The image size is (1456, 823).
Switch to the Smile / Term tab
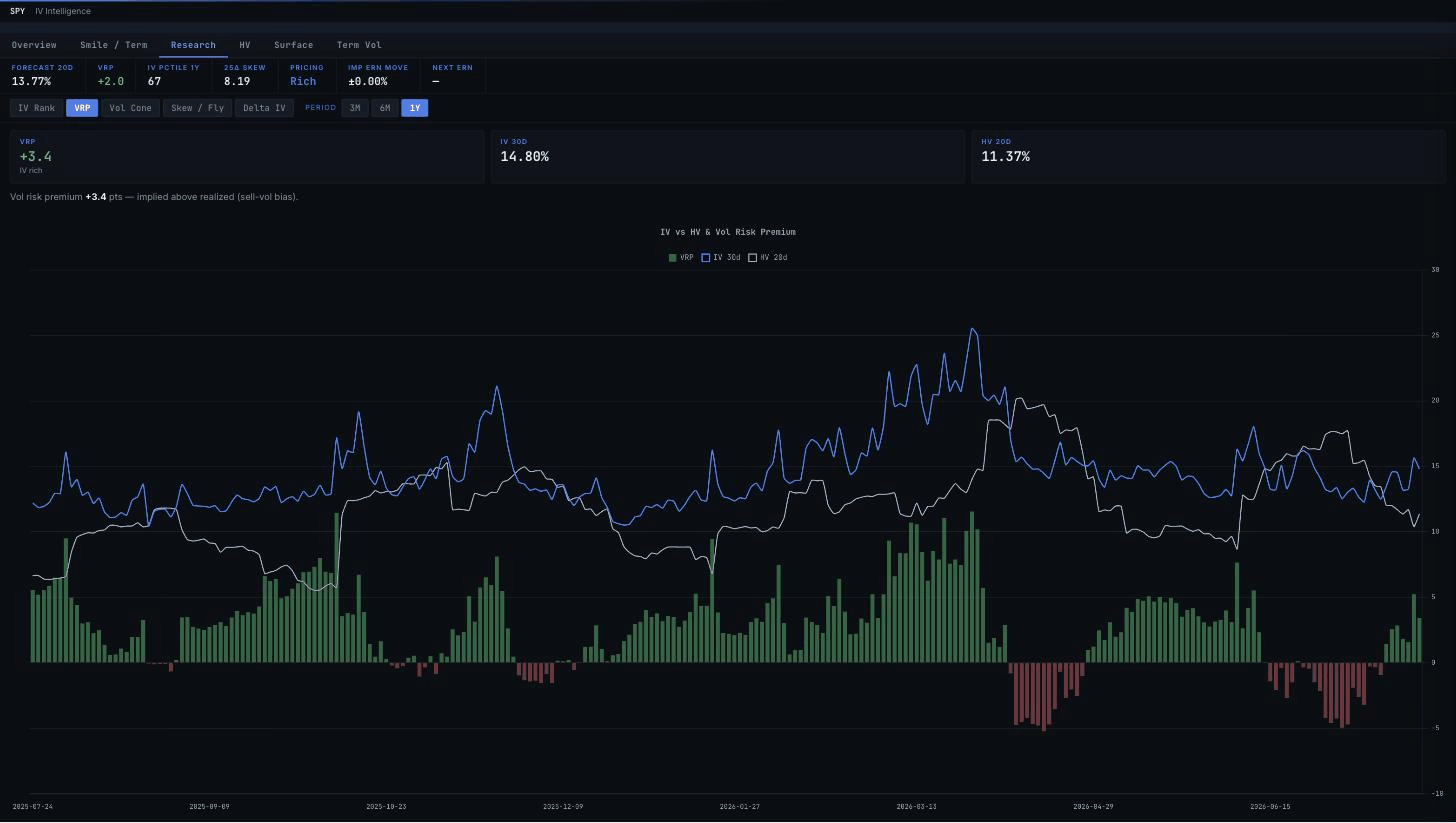click(x=113, y=45)
